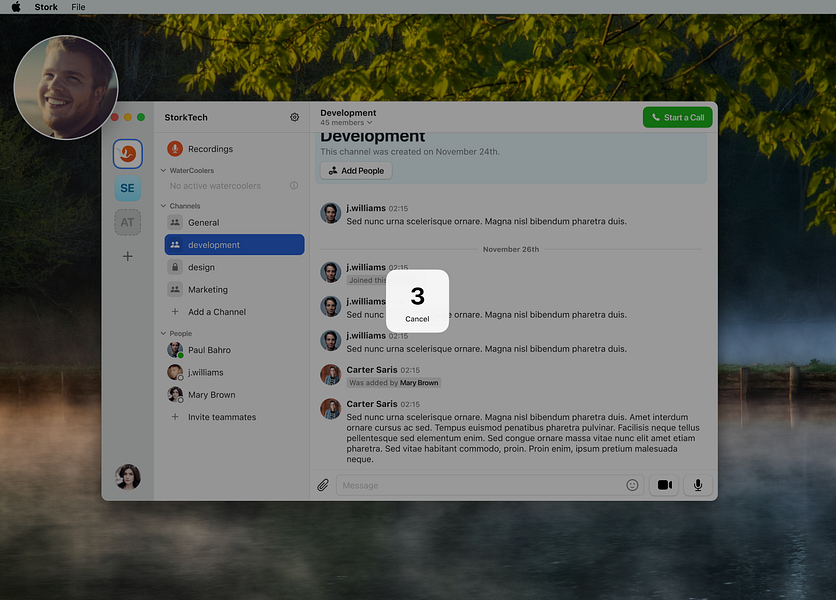The width and height of the screenshot is (836, 600).
Task: Select the development channel
Action: pos(235,245)
